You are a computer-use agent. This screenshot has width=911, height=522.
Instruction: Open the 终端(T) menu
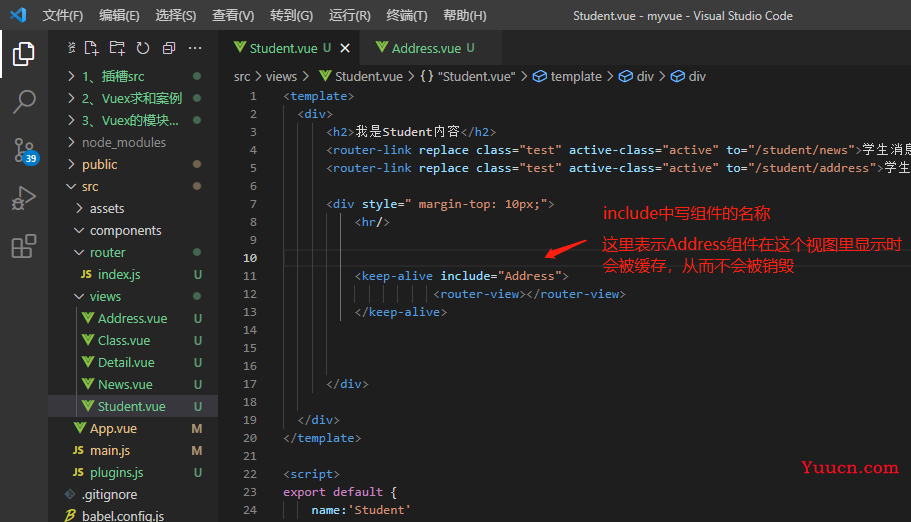click(407, 15)
